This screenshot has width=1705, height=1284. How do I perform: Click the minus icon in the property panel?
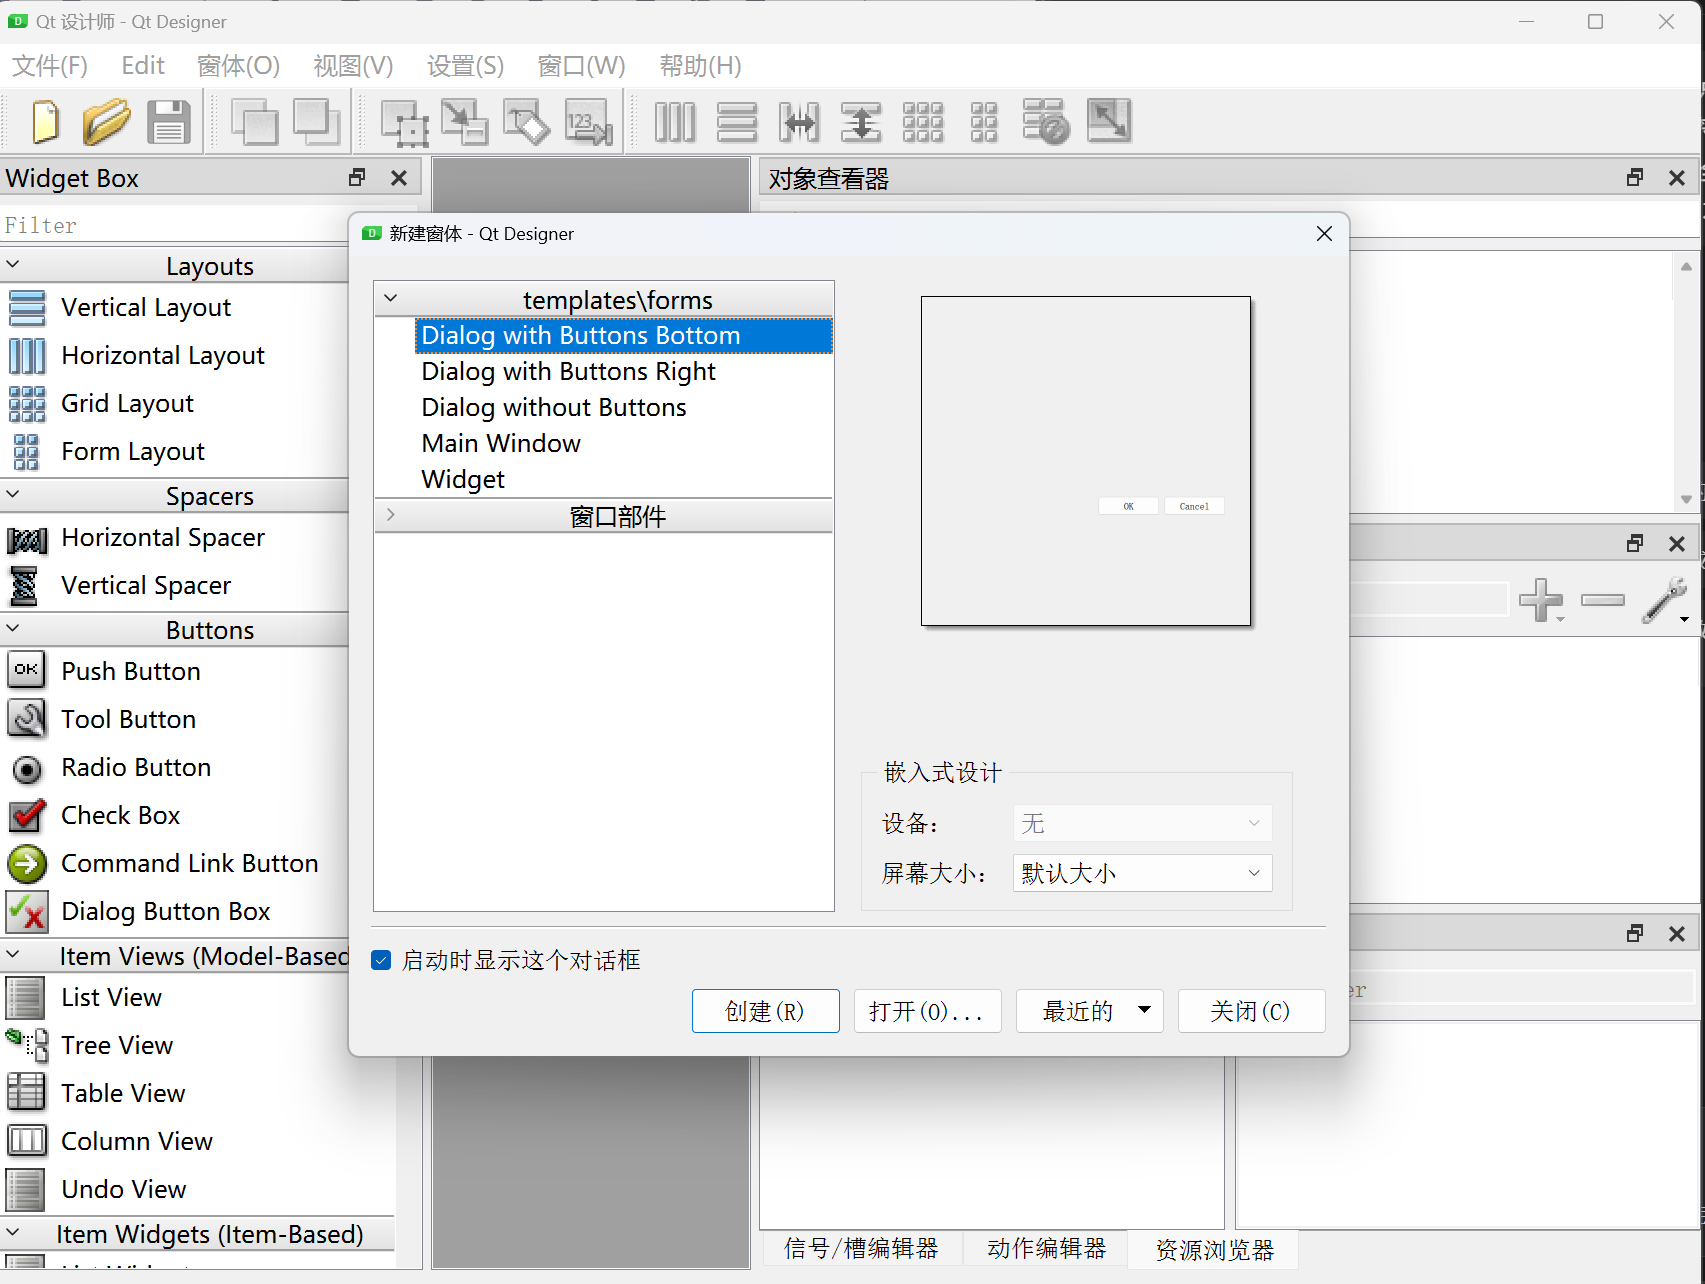pyautogui.click(x=1603, y=600)
